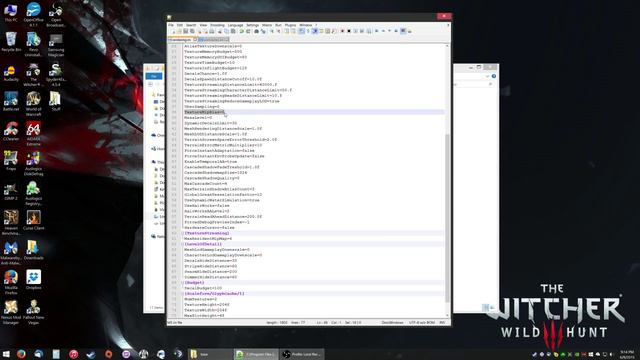Open the File menu in Notepad++
Screen dimensions: 640x360
171,25
